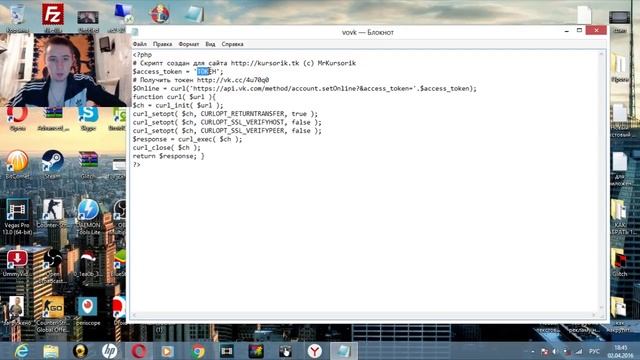Screen dimensions: 640x360
Task: Select the Open Broadcaster desktop shortcut
Action: coord(53,265)
